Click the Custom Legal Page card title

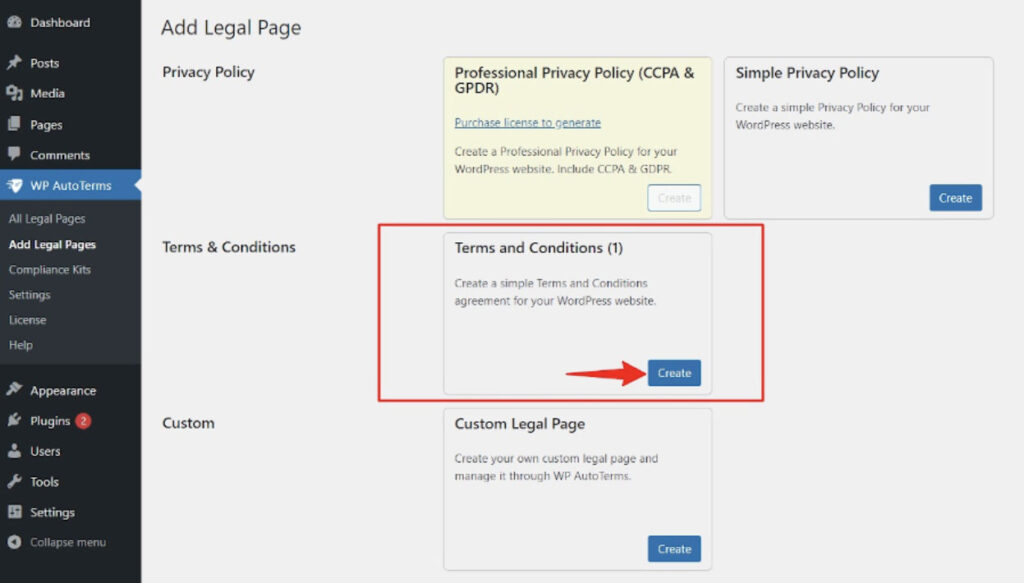pyautogui.click(x=520, y=424)
